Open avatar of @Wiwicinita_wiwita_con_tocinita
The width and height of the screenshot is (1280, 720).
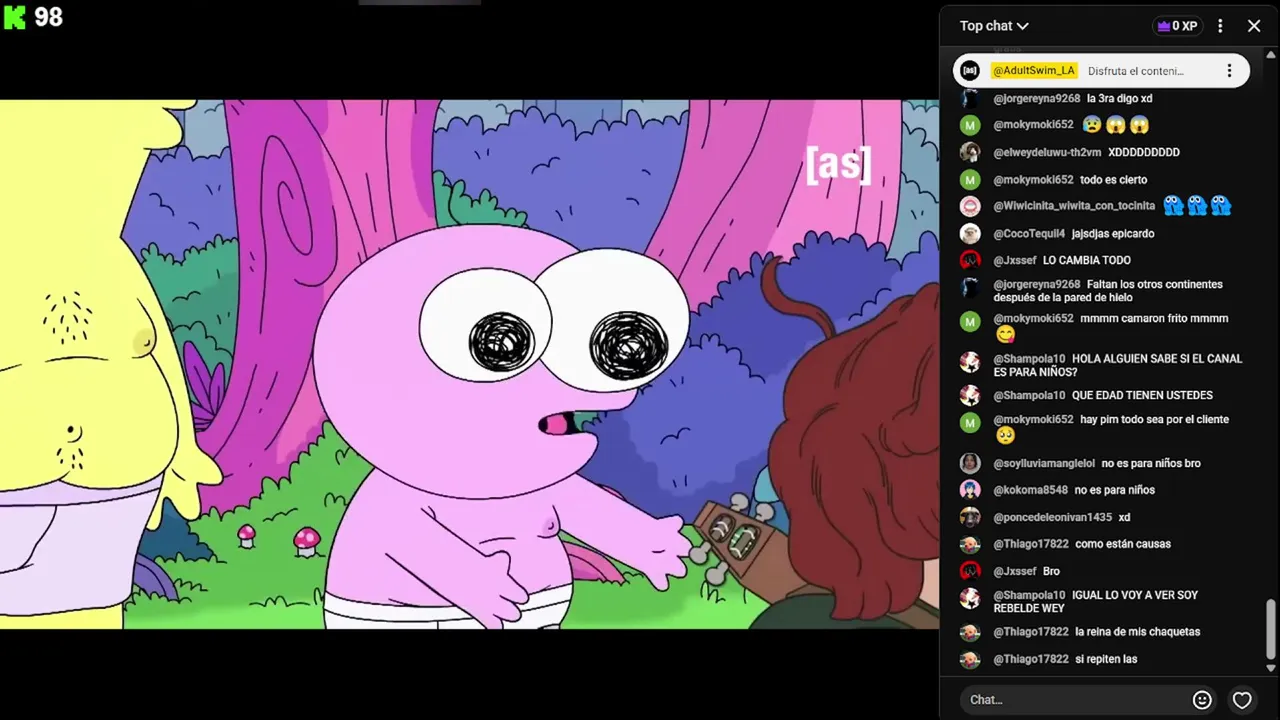970,206
